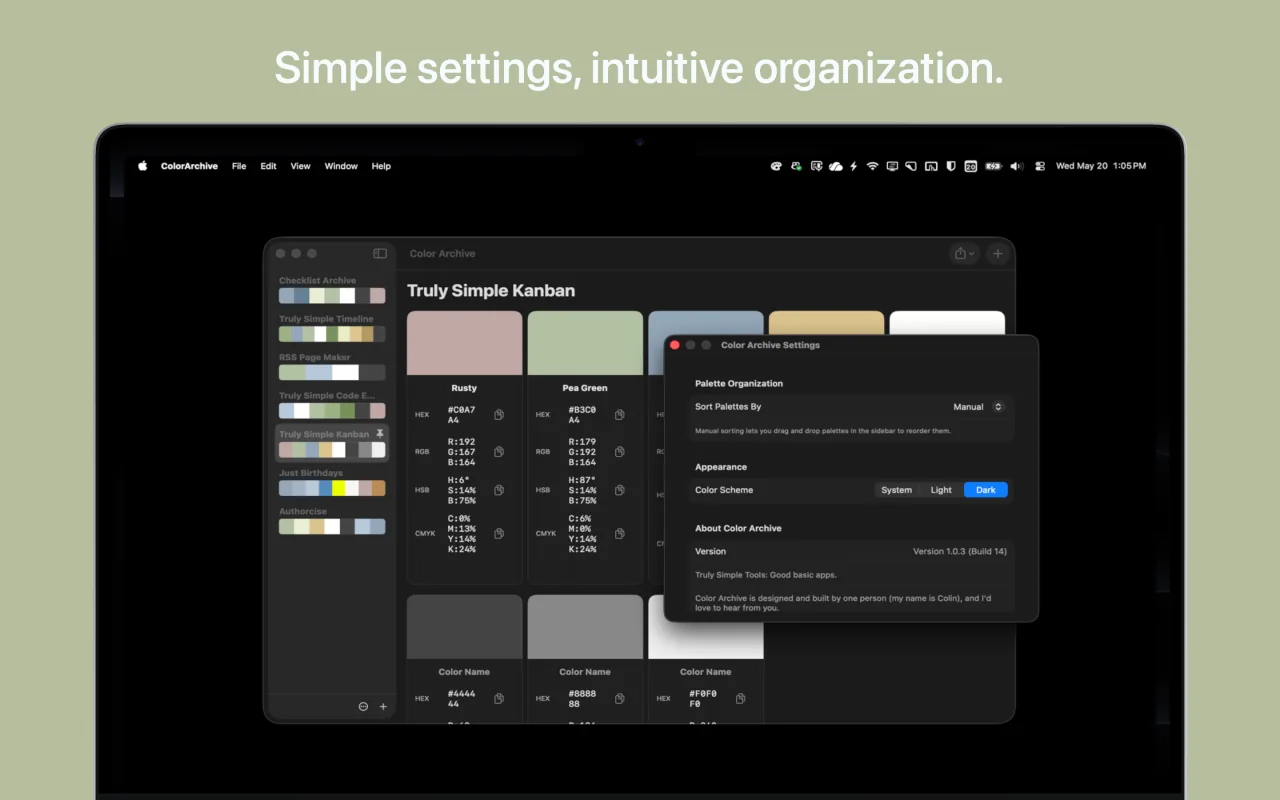Copy the HEX value of Pea Green
Viewport: 1280px width, 800px height.
(x=620, y=415)
